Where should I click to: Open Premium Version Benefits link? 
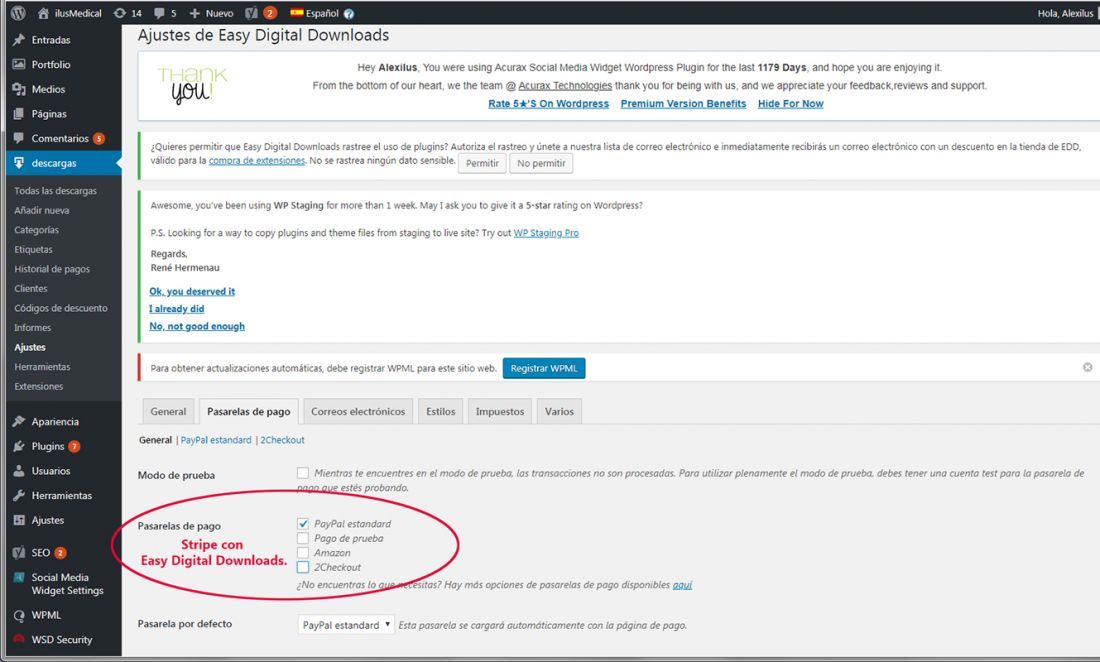coord(683,104)
